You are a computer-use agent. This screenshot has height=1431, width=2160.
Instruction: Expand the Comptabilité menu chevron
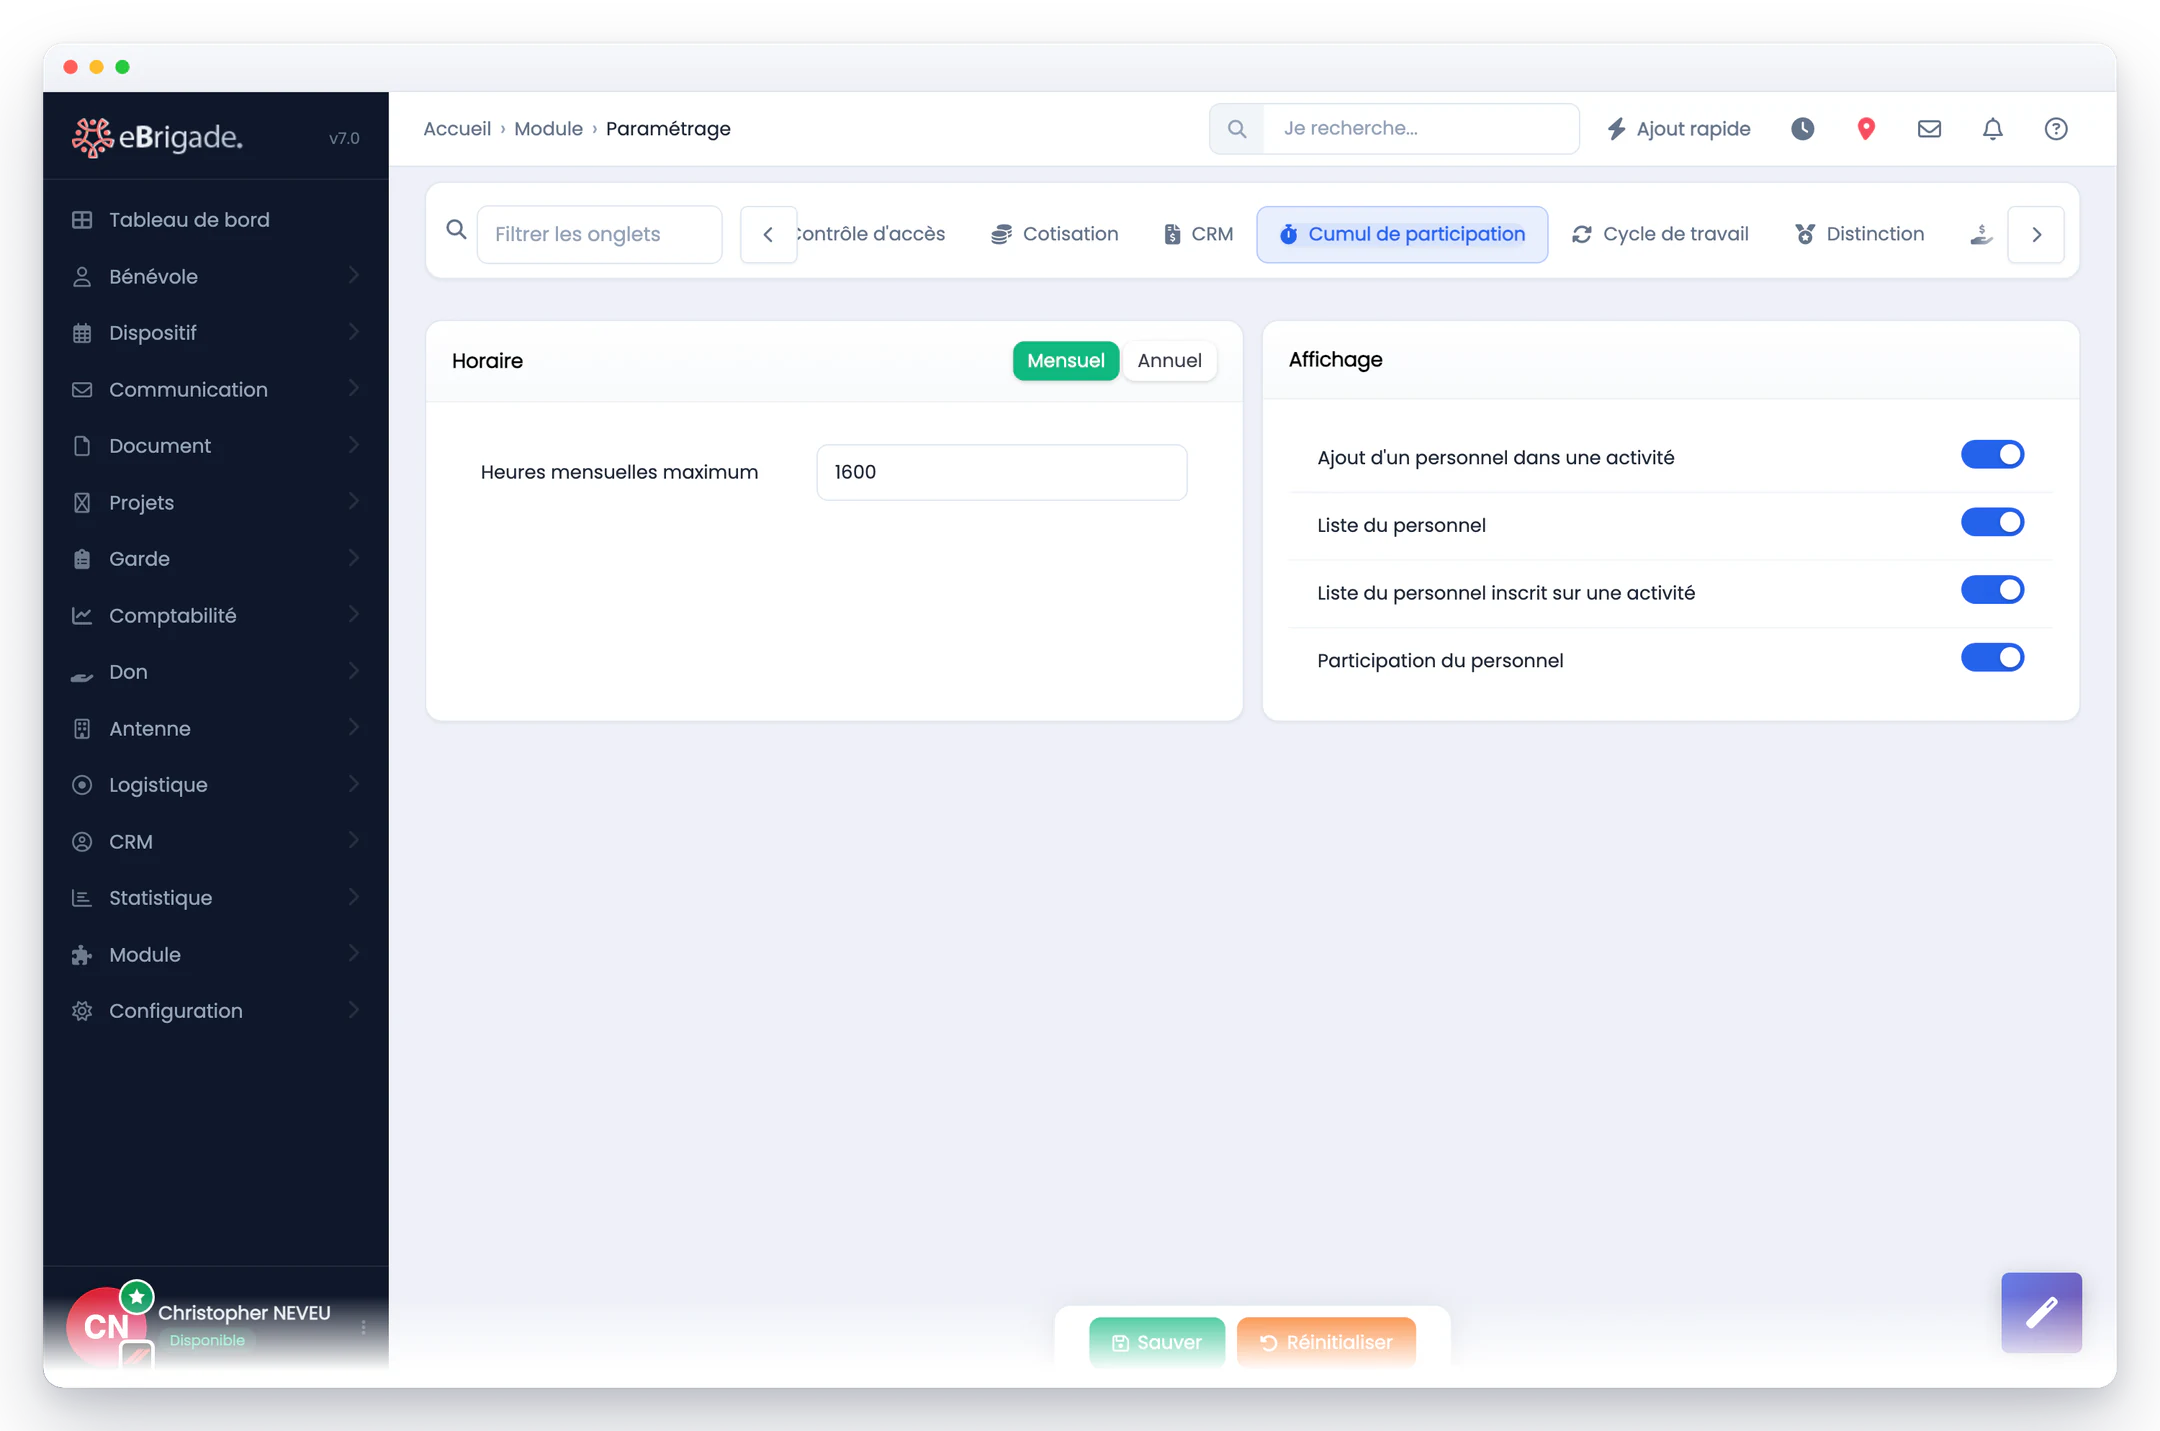point(354,614)
